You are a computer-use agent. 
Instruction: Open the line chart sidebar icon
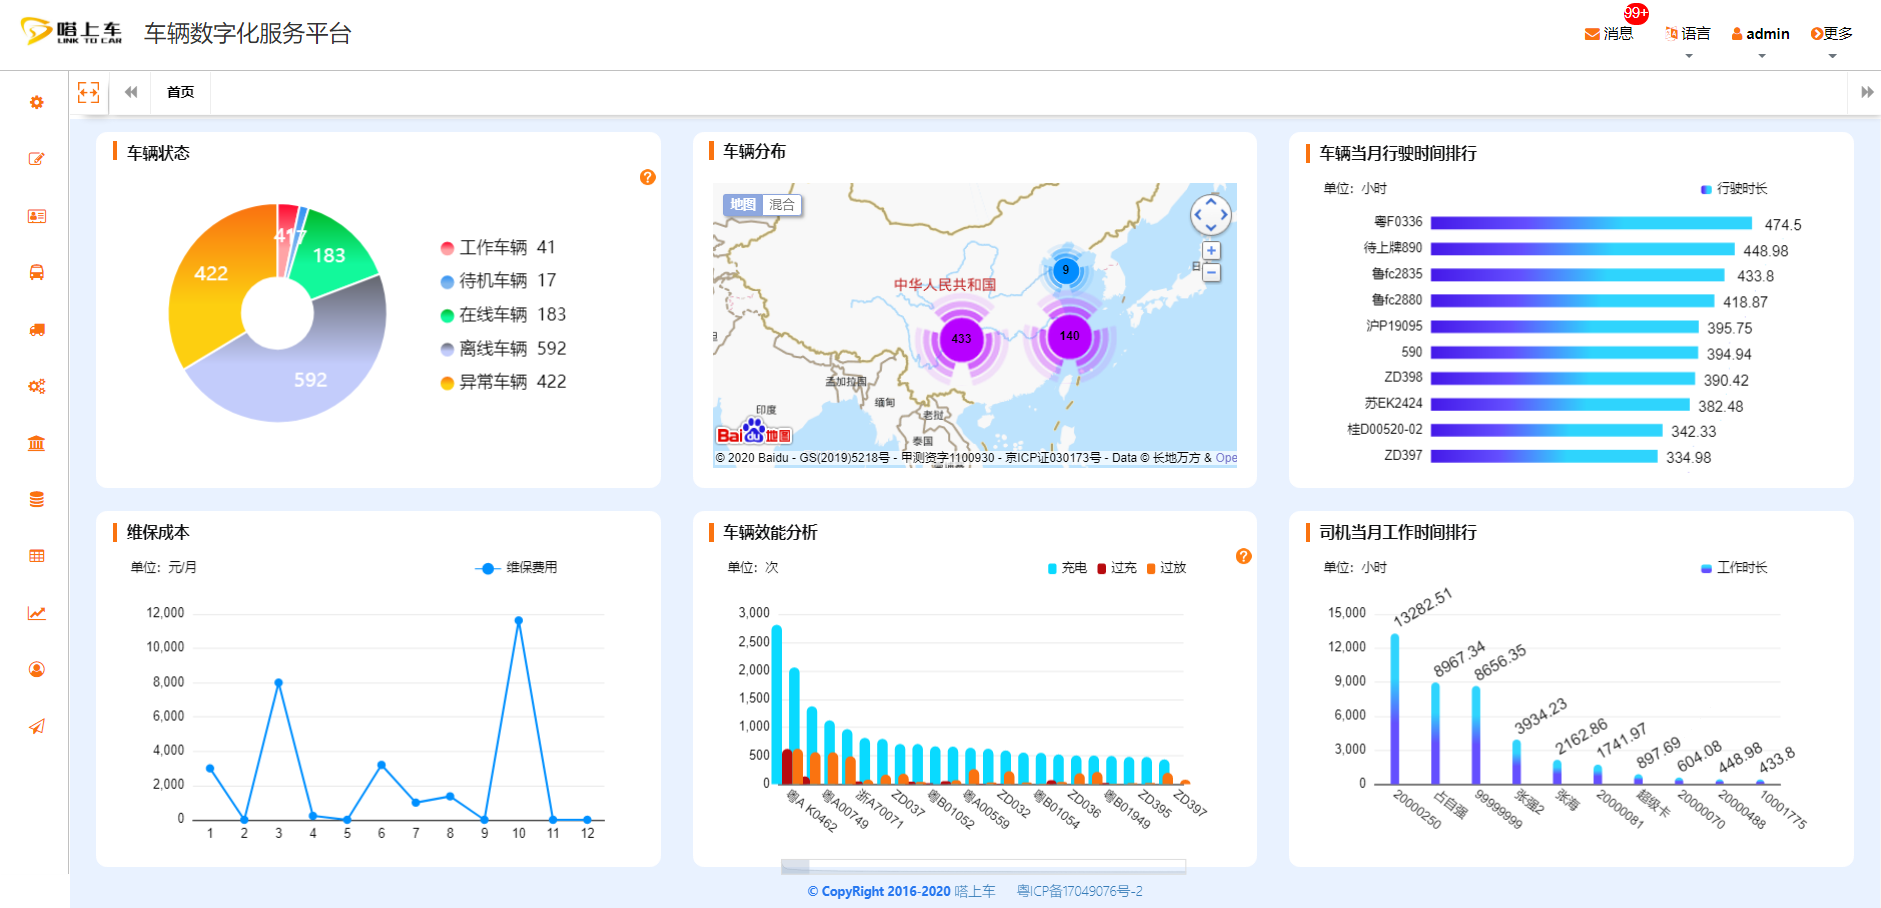[x=37, y=613]
